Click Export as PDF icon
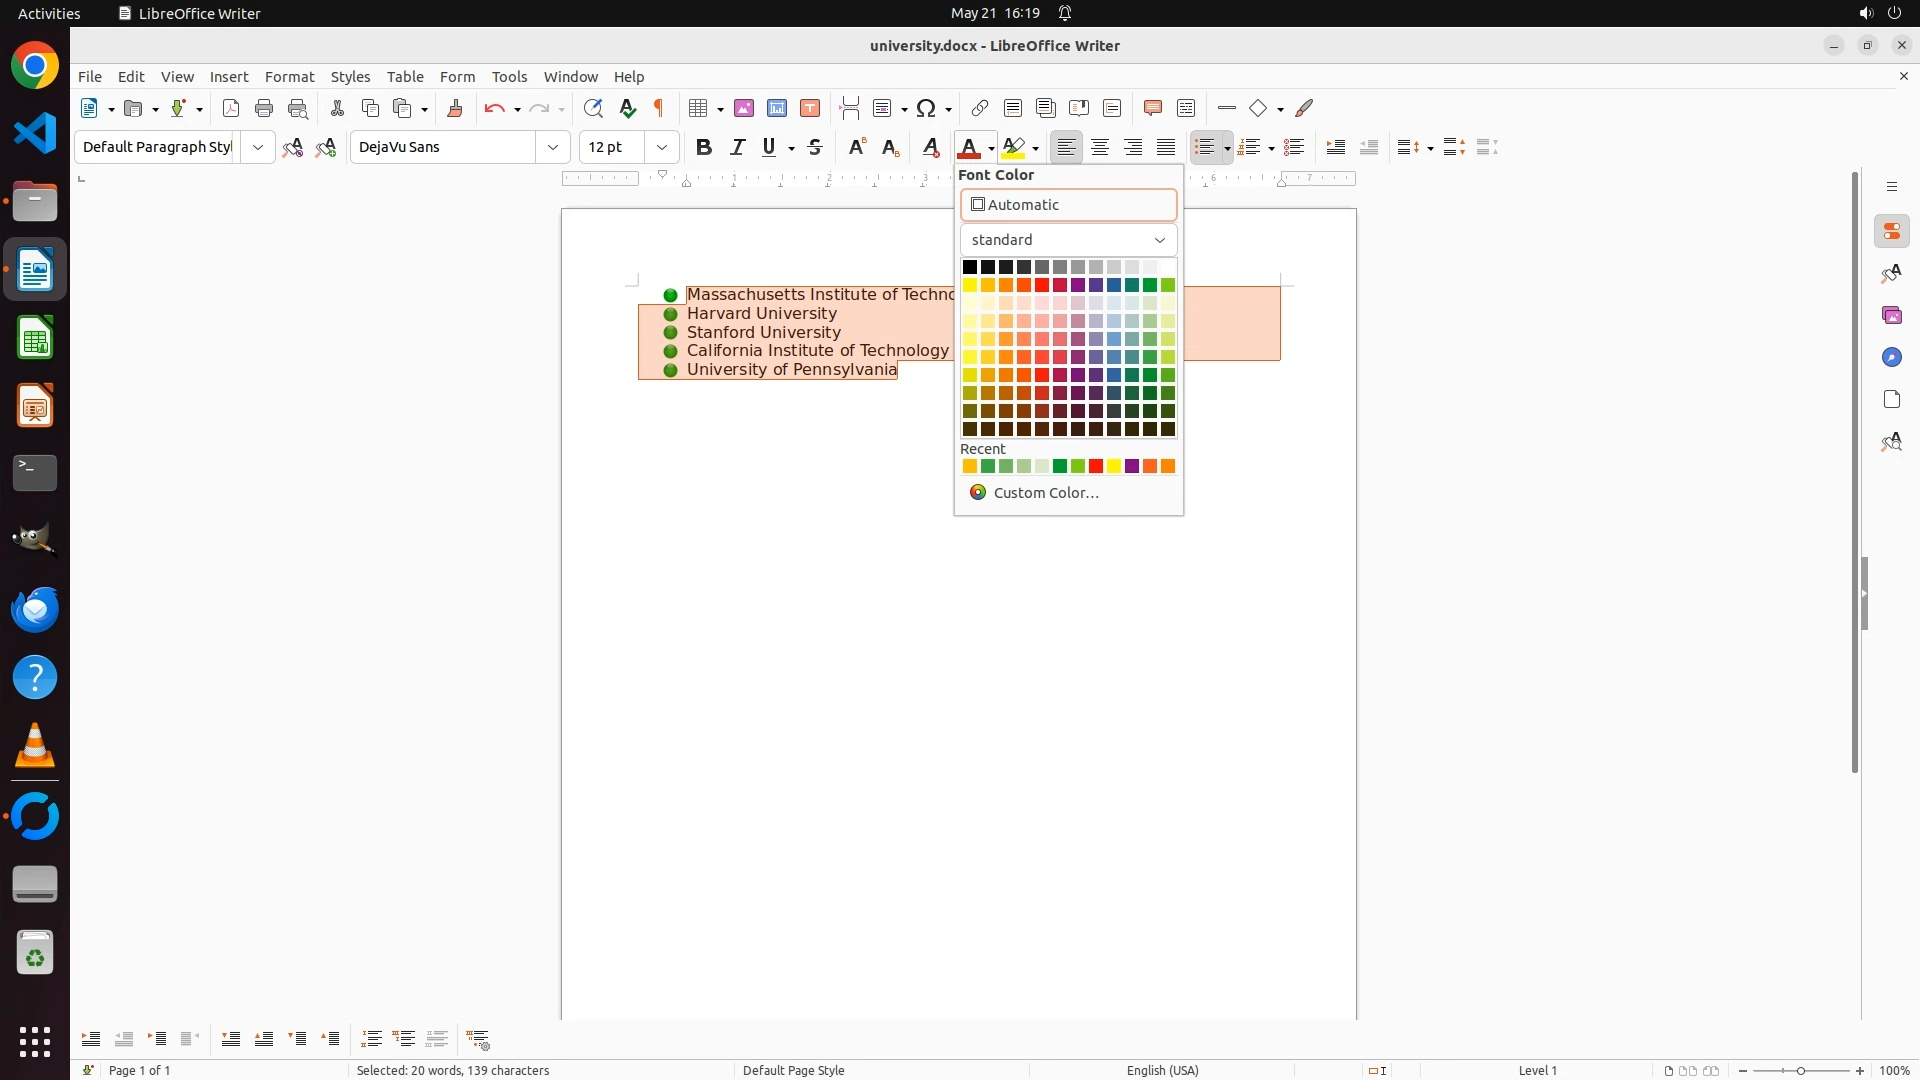The height and width of the screenshot is (1080, 1920). (231, 109)
